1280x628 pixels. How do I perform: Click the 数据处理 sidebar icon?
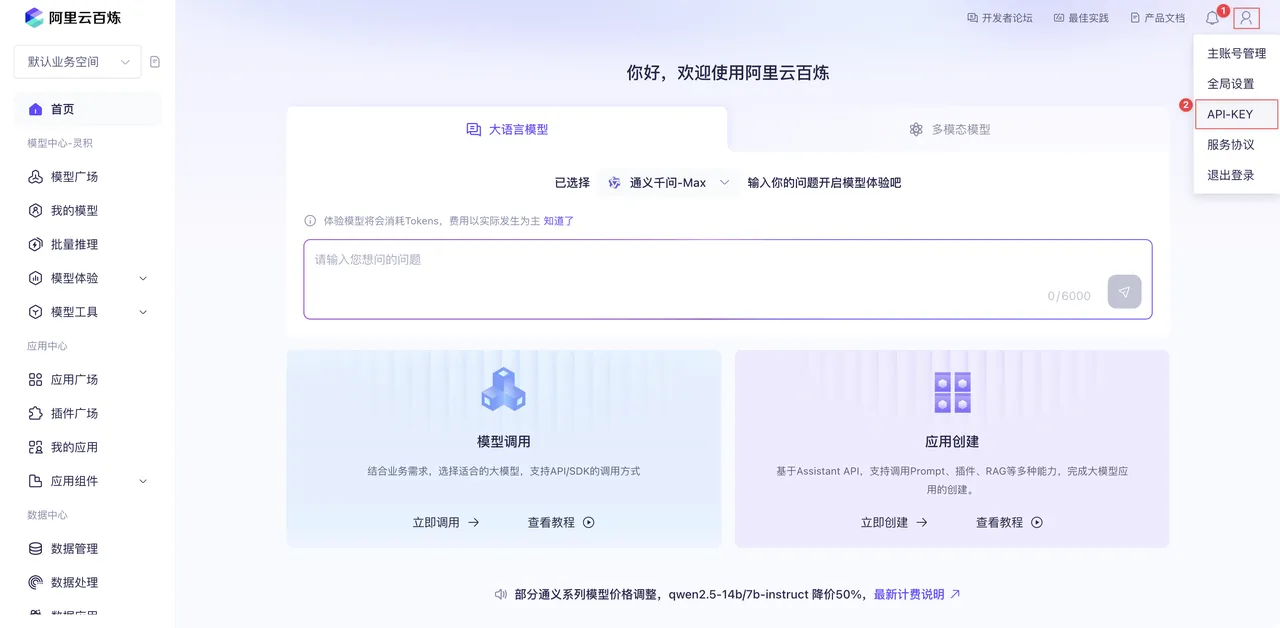[35, 583]
